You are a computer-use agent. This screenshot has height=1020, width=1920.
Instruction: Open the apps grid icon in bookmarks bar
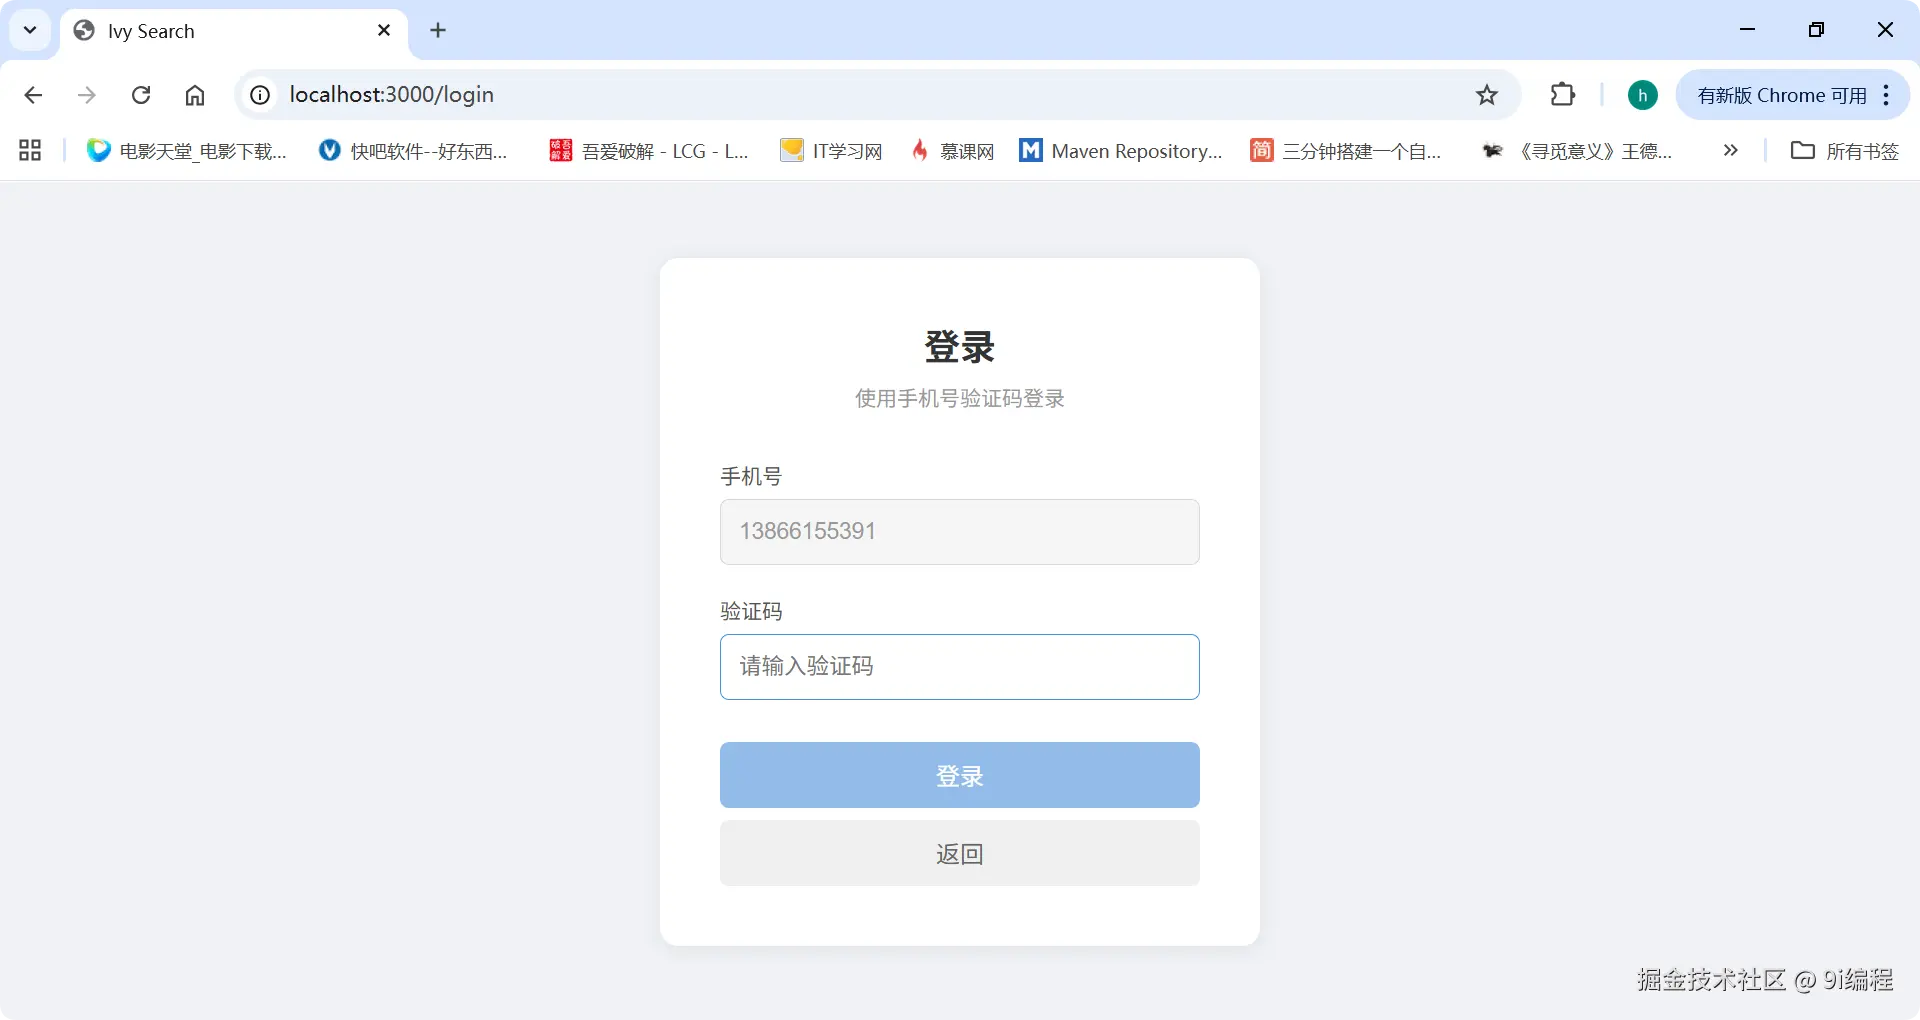click(30, 150)
